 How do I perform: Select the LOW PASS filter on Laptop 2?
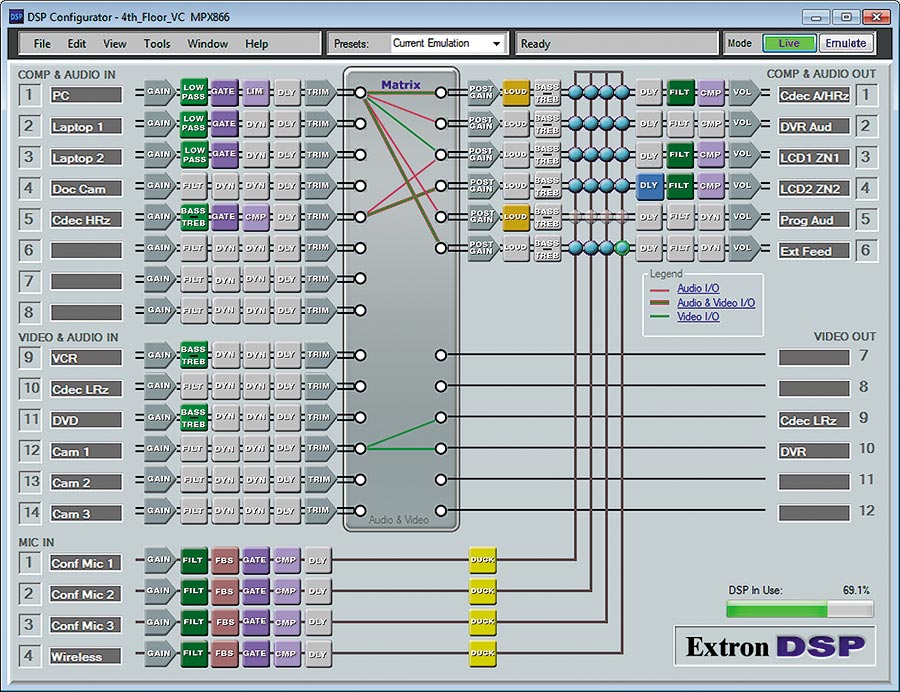192,157
